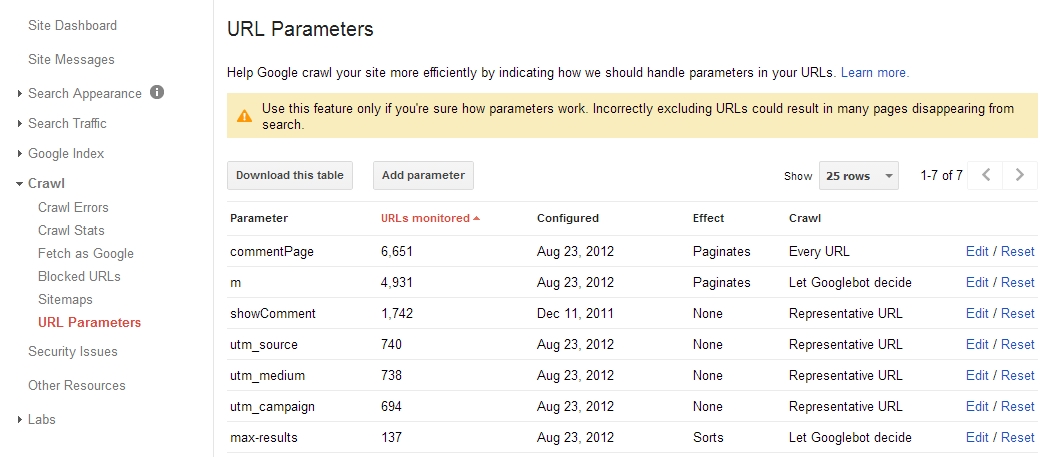Viewport: 1057px width, 457px height.
Task: Select Sitemaps in the sidebar
Action: (x=65, y=299)
